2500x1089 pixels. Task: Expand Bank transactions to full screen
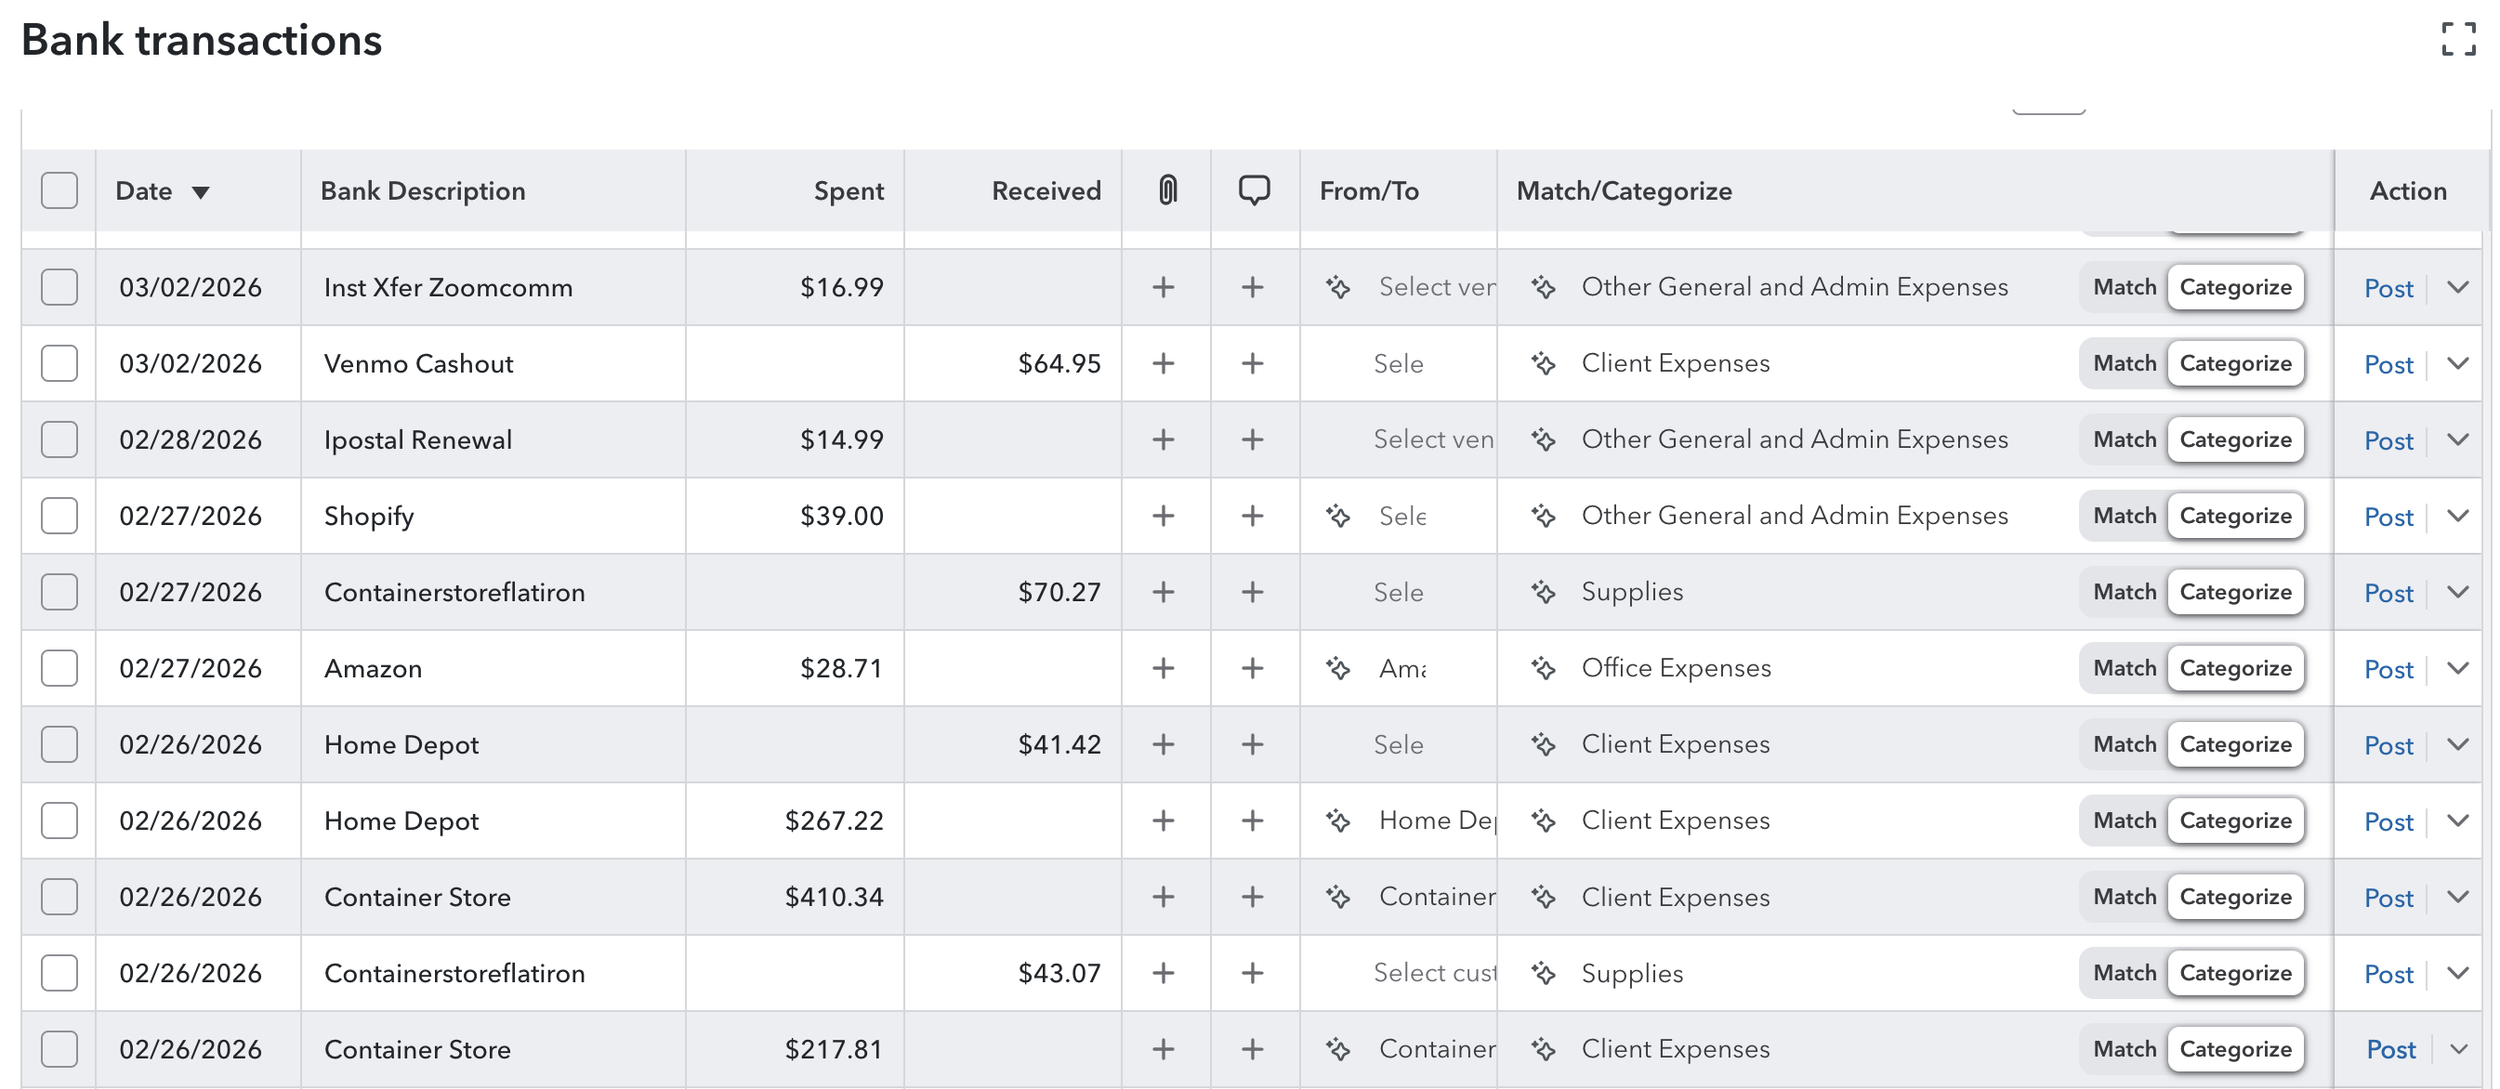(2458, 40)
